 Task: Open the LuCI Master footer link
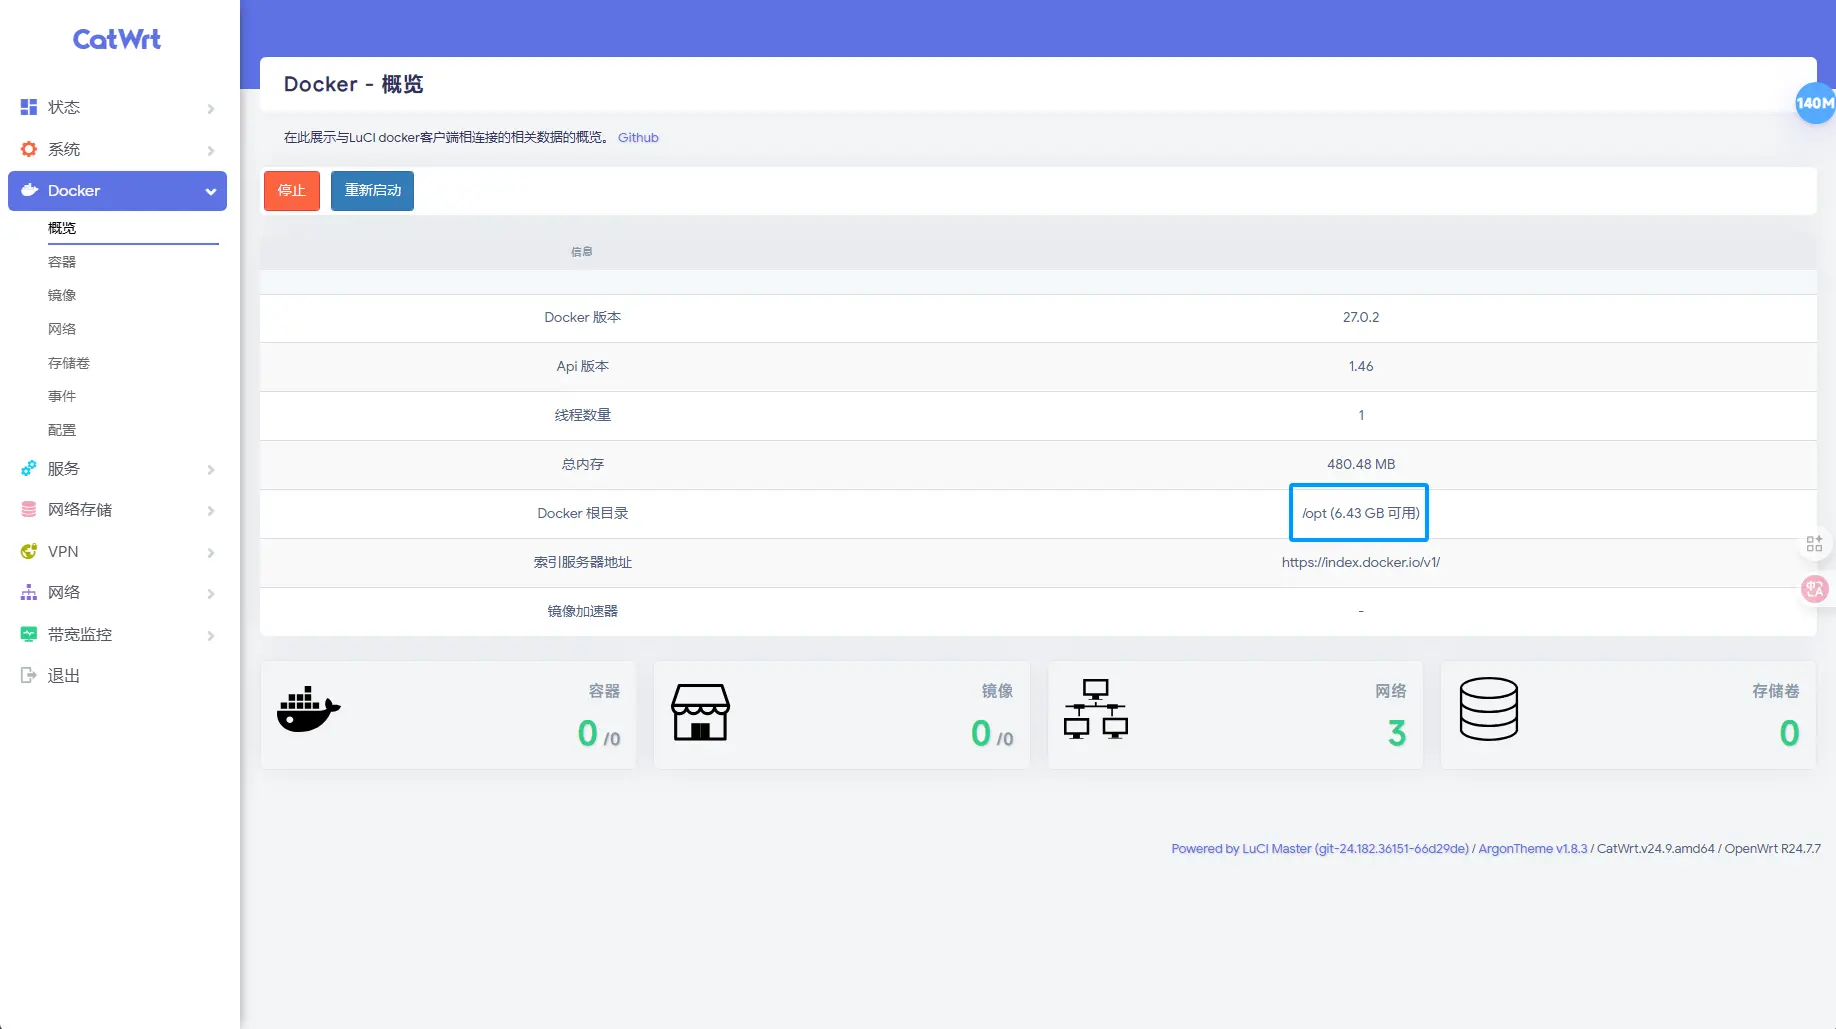point(1320,848)
